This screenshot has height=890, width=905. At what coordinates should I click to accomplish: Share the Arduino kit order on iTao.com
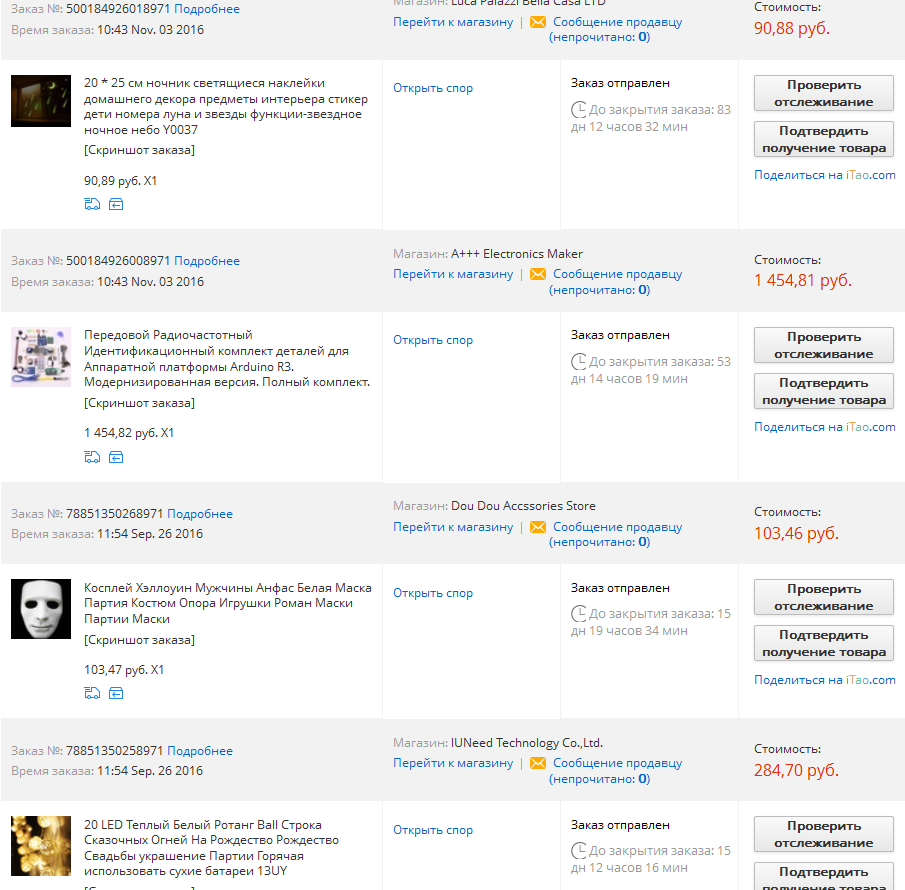click(824, 427)
